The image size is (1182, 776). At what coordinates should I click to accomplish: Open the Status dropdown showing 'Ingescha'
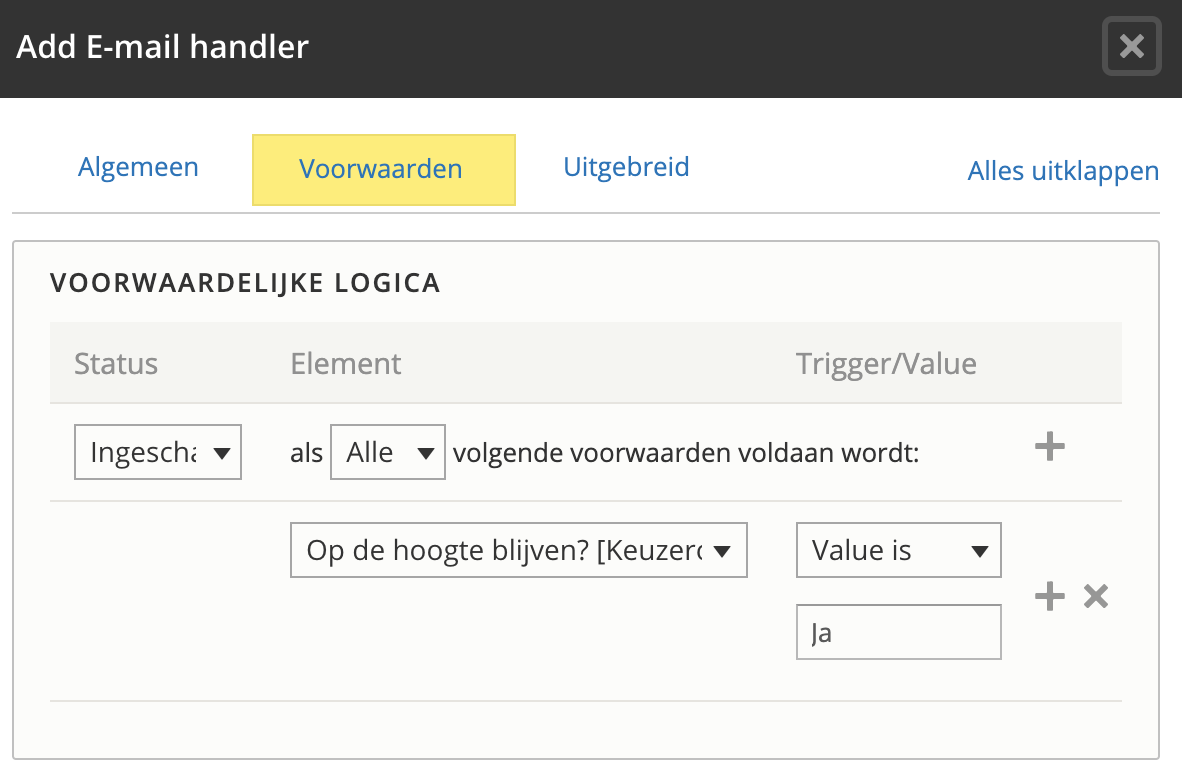point(158,453)
